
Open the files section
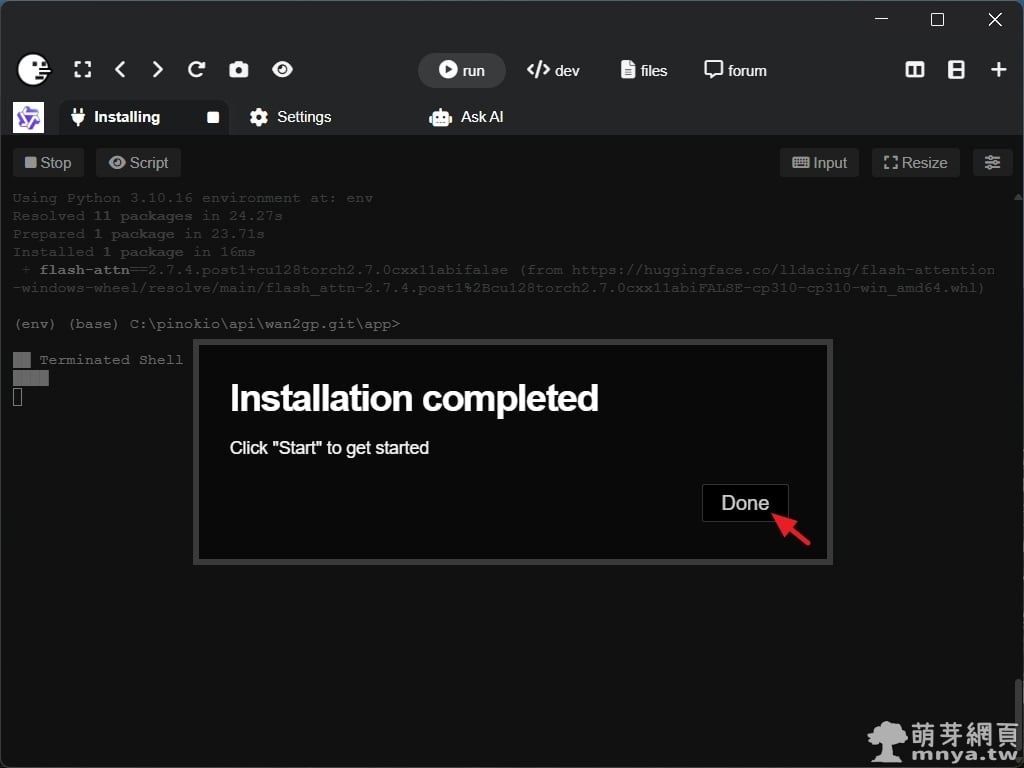pyautogui.click(x=644, y=70)
